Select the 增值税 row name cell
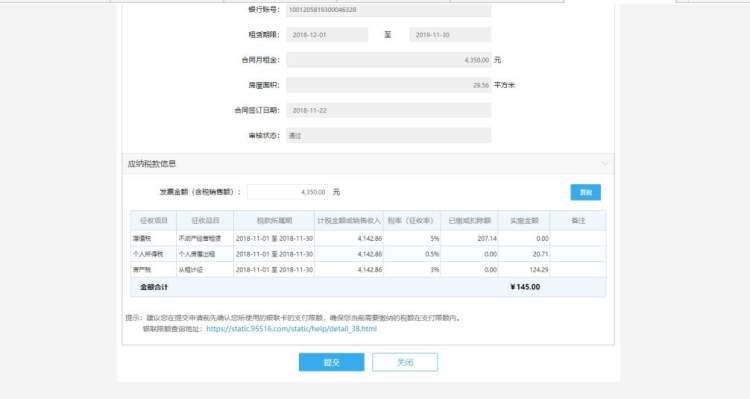The height and width of the screenshot is (399, 750). click(154, 238)
